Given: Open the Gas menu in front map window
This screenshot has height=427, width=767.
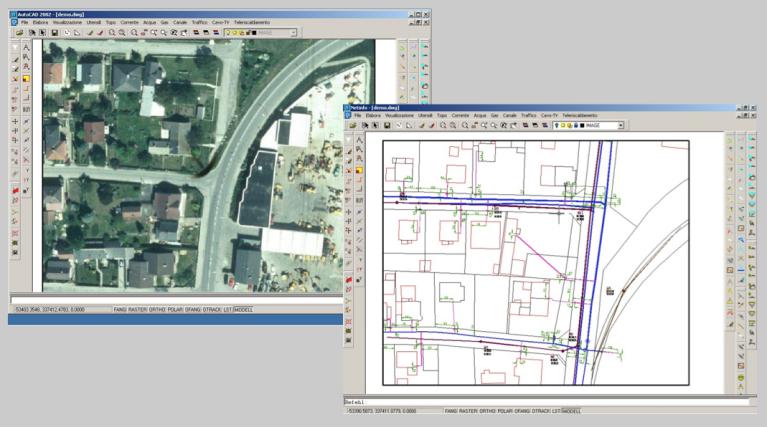Looking at the screenshot, I should [494, 116].
